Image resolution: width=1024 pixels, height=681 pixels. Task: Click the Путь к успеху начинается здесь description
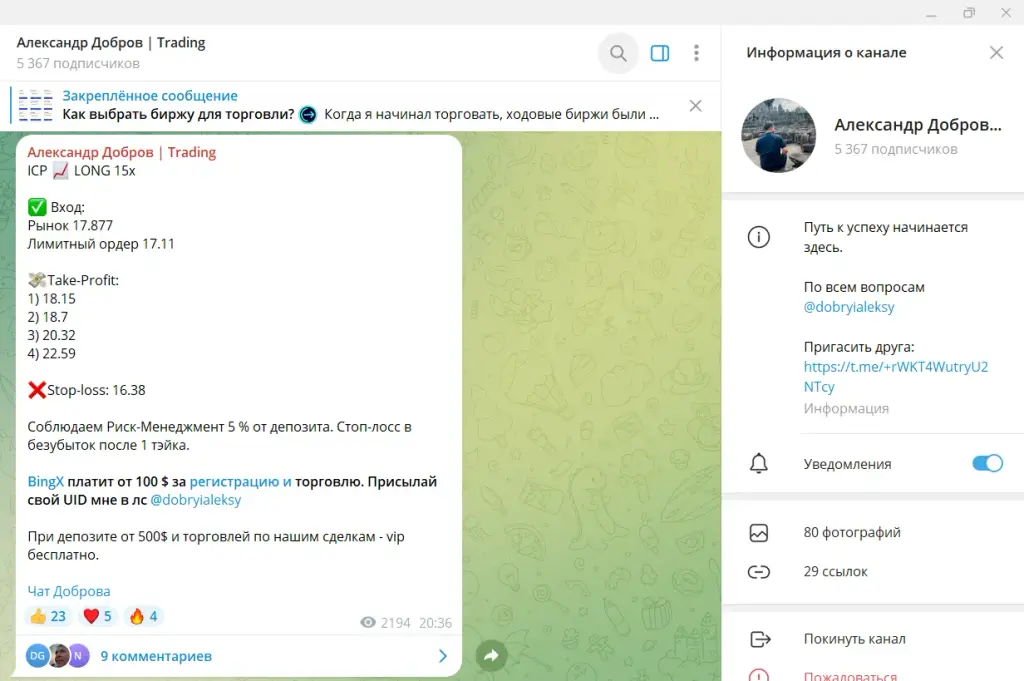(x=886, y=237)
